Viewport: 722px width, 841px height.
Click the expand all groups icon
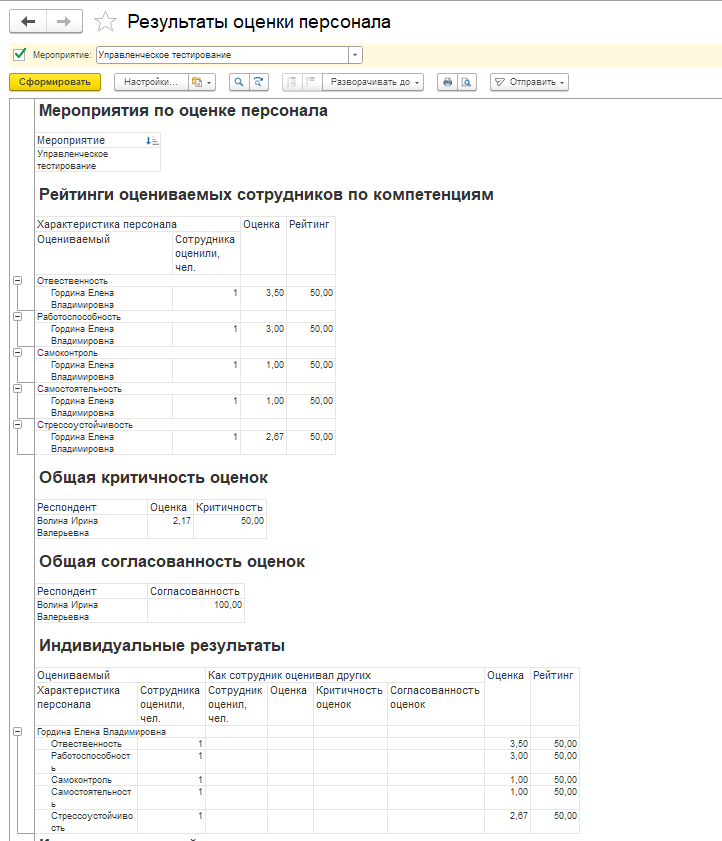[x=311, y=82]
